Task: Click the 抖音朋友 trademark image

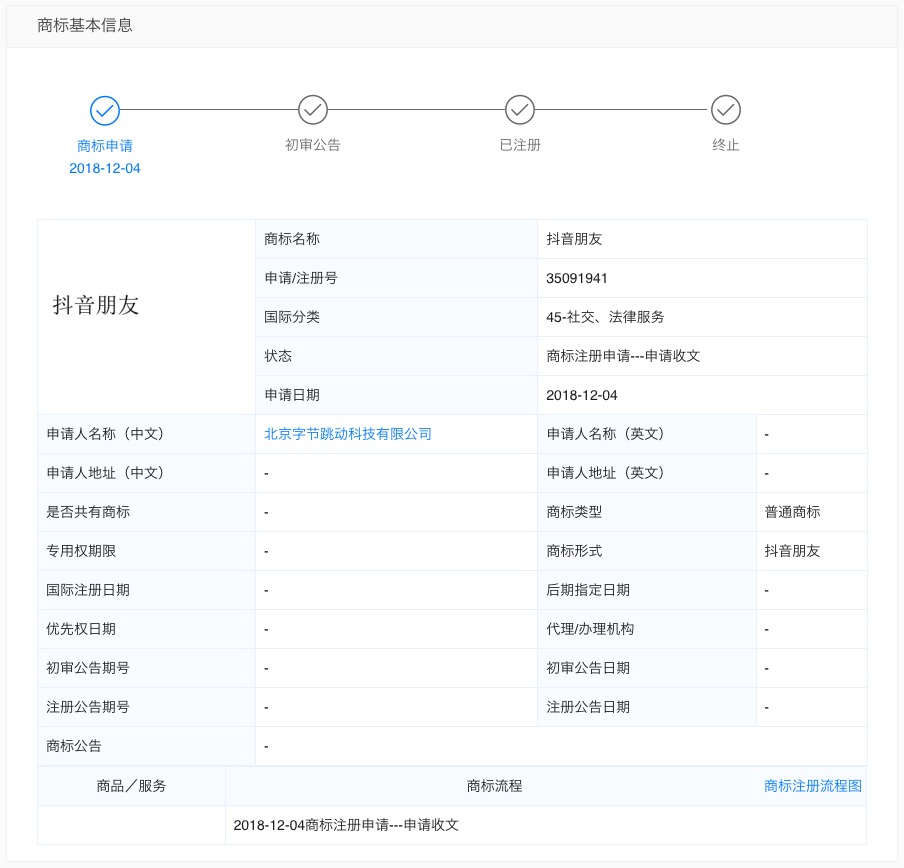Action: pos(96,306)
